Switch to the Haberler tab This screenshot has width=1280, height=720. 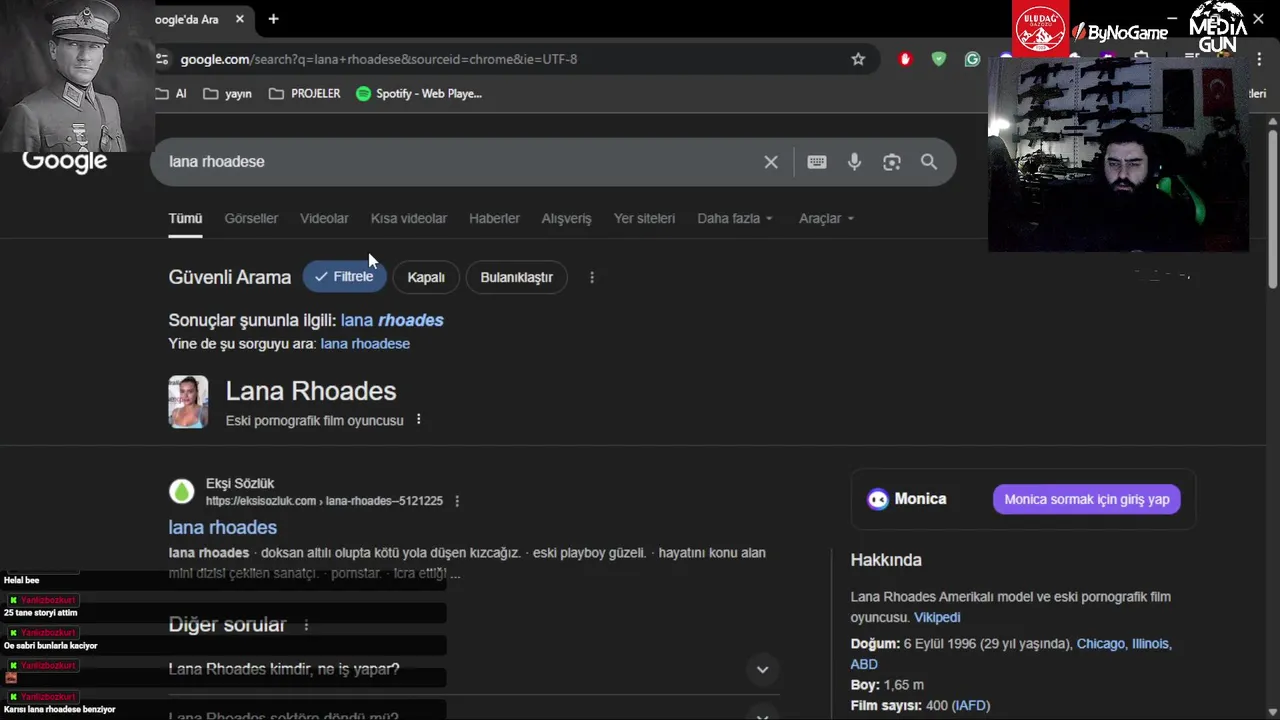[x=494, y=218]
